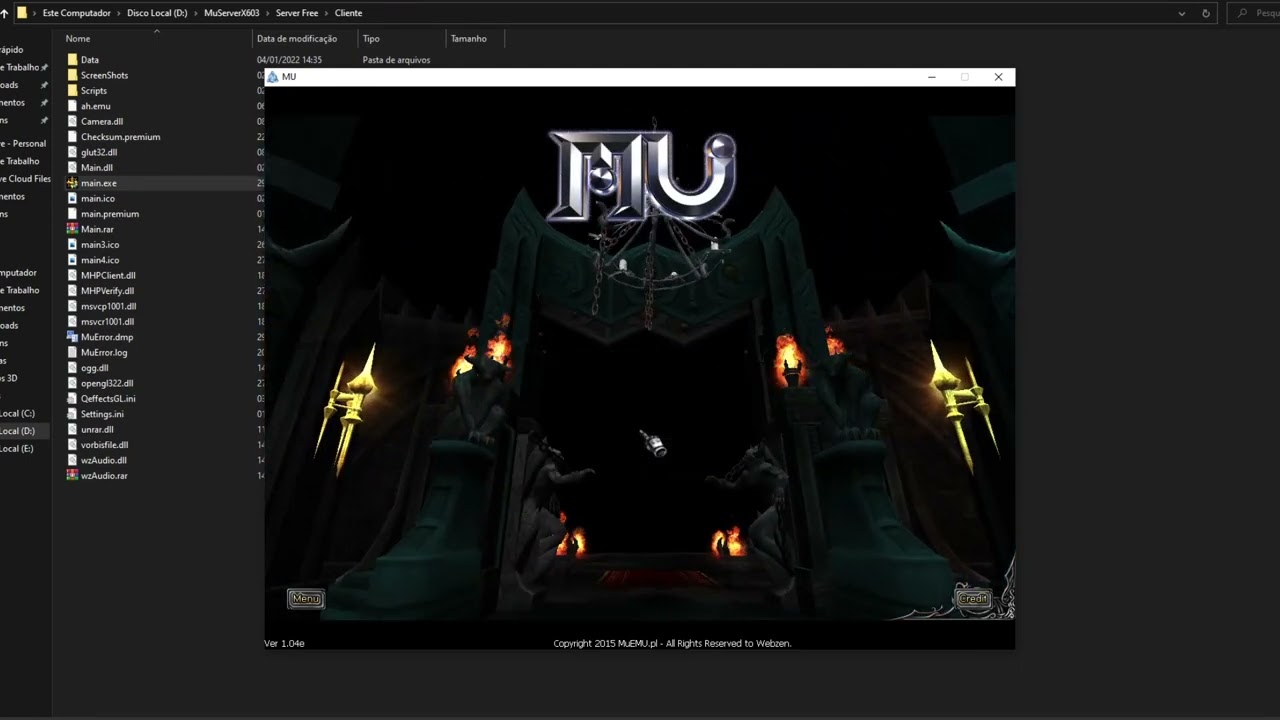
Task: Select the vorbisfile.dll file name
Action: click(x=104, y=445)
